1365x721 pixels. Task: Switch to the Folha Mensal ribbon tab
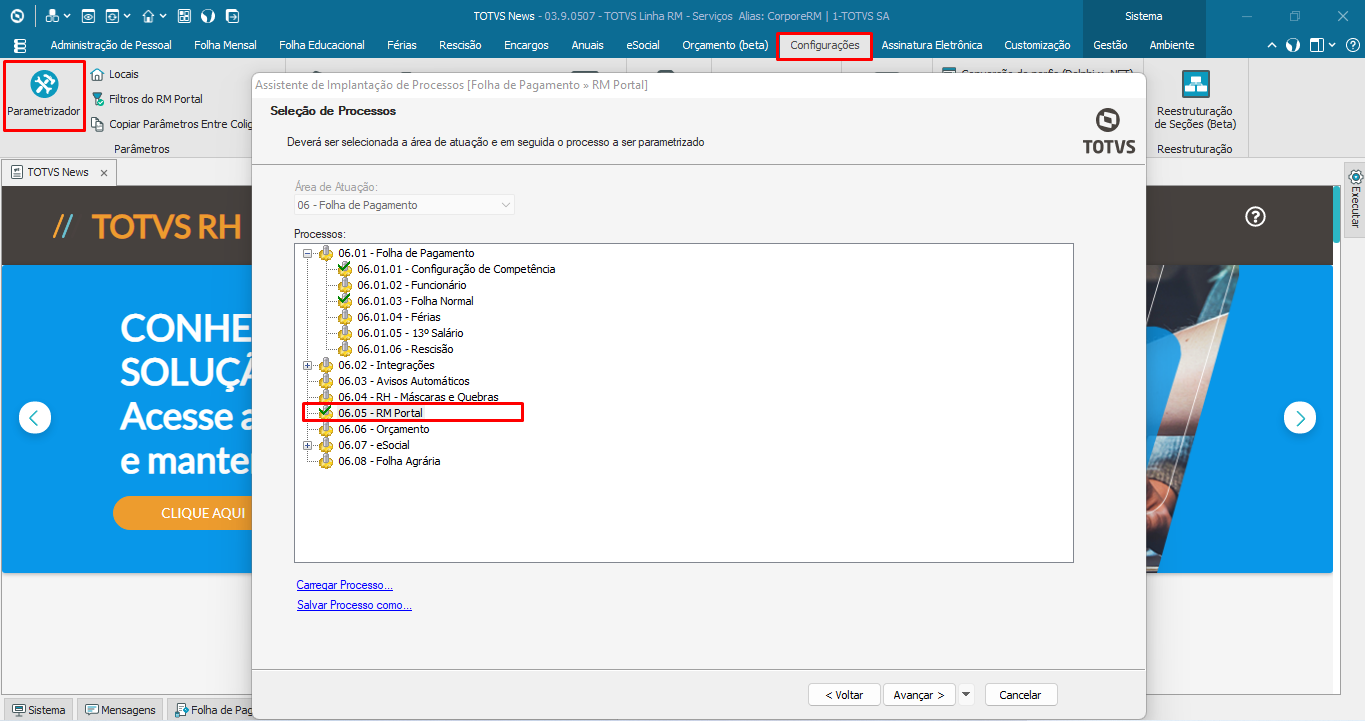(x=225, y=45)
